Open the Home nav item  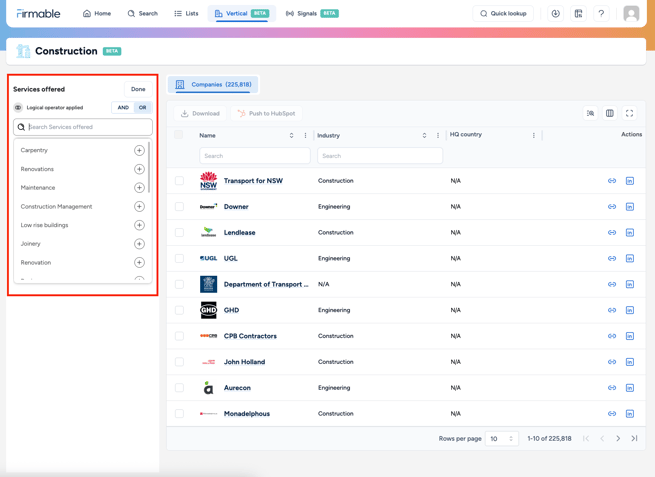point(97,13)
